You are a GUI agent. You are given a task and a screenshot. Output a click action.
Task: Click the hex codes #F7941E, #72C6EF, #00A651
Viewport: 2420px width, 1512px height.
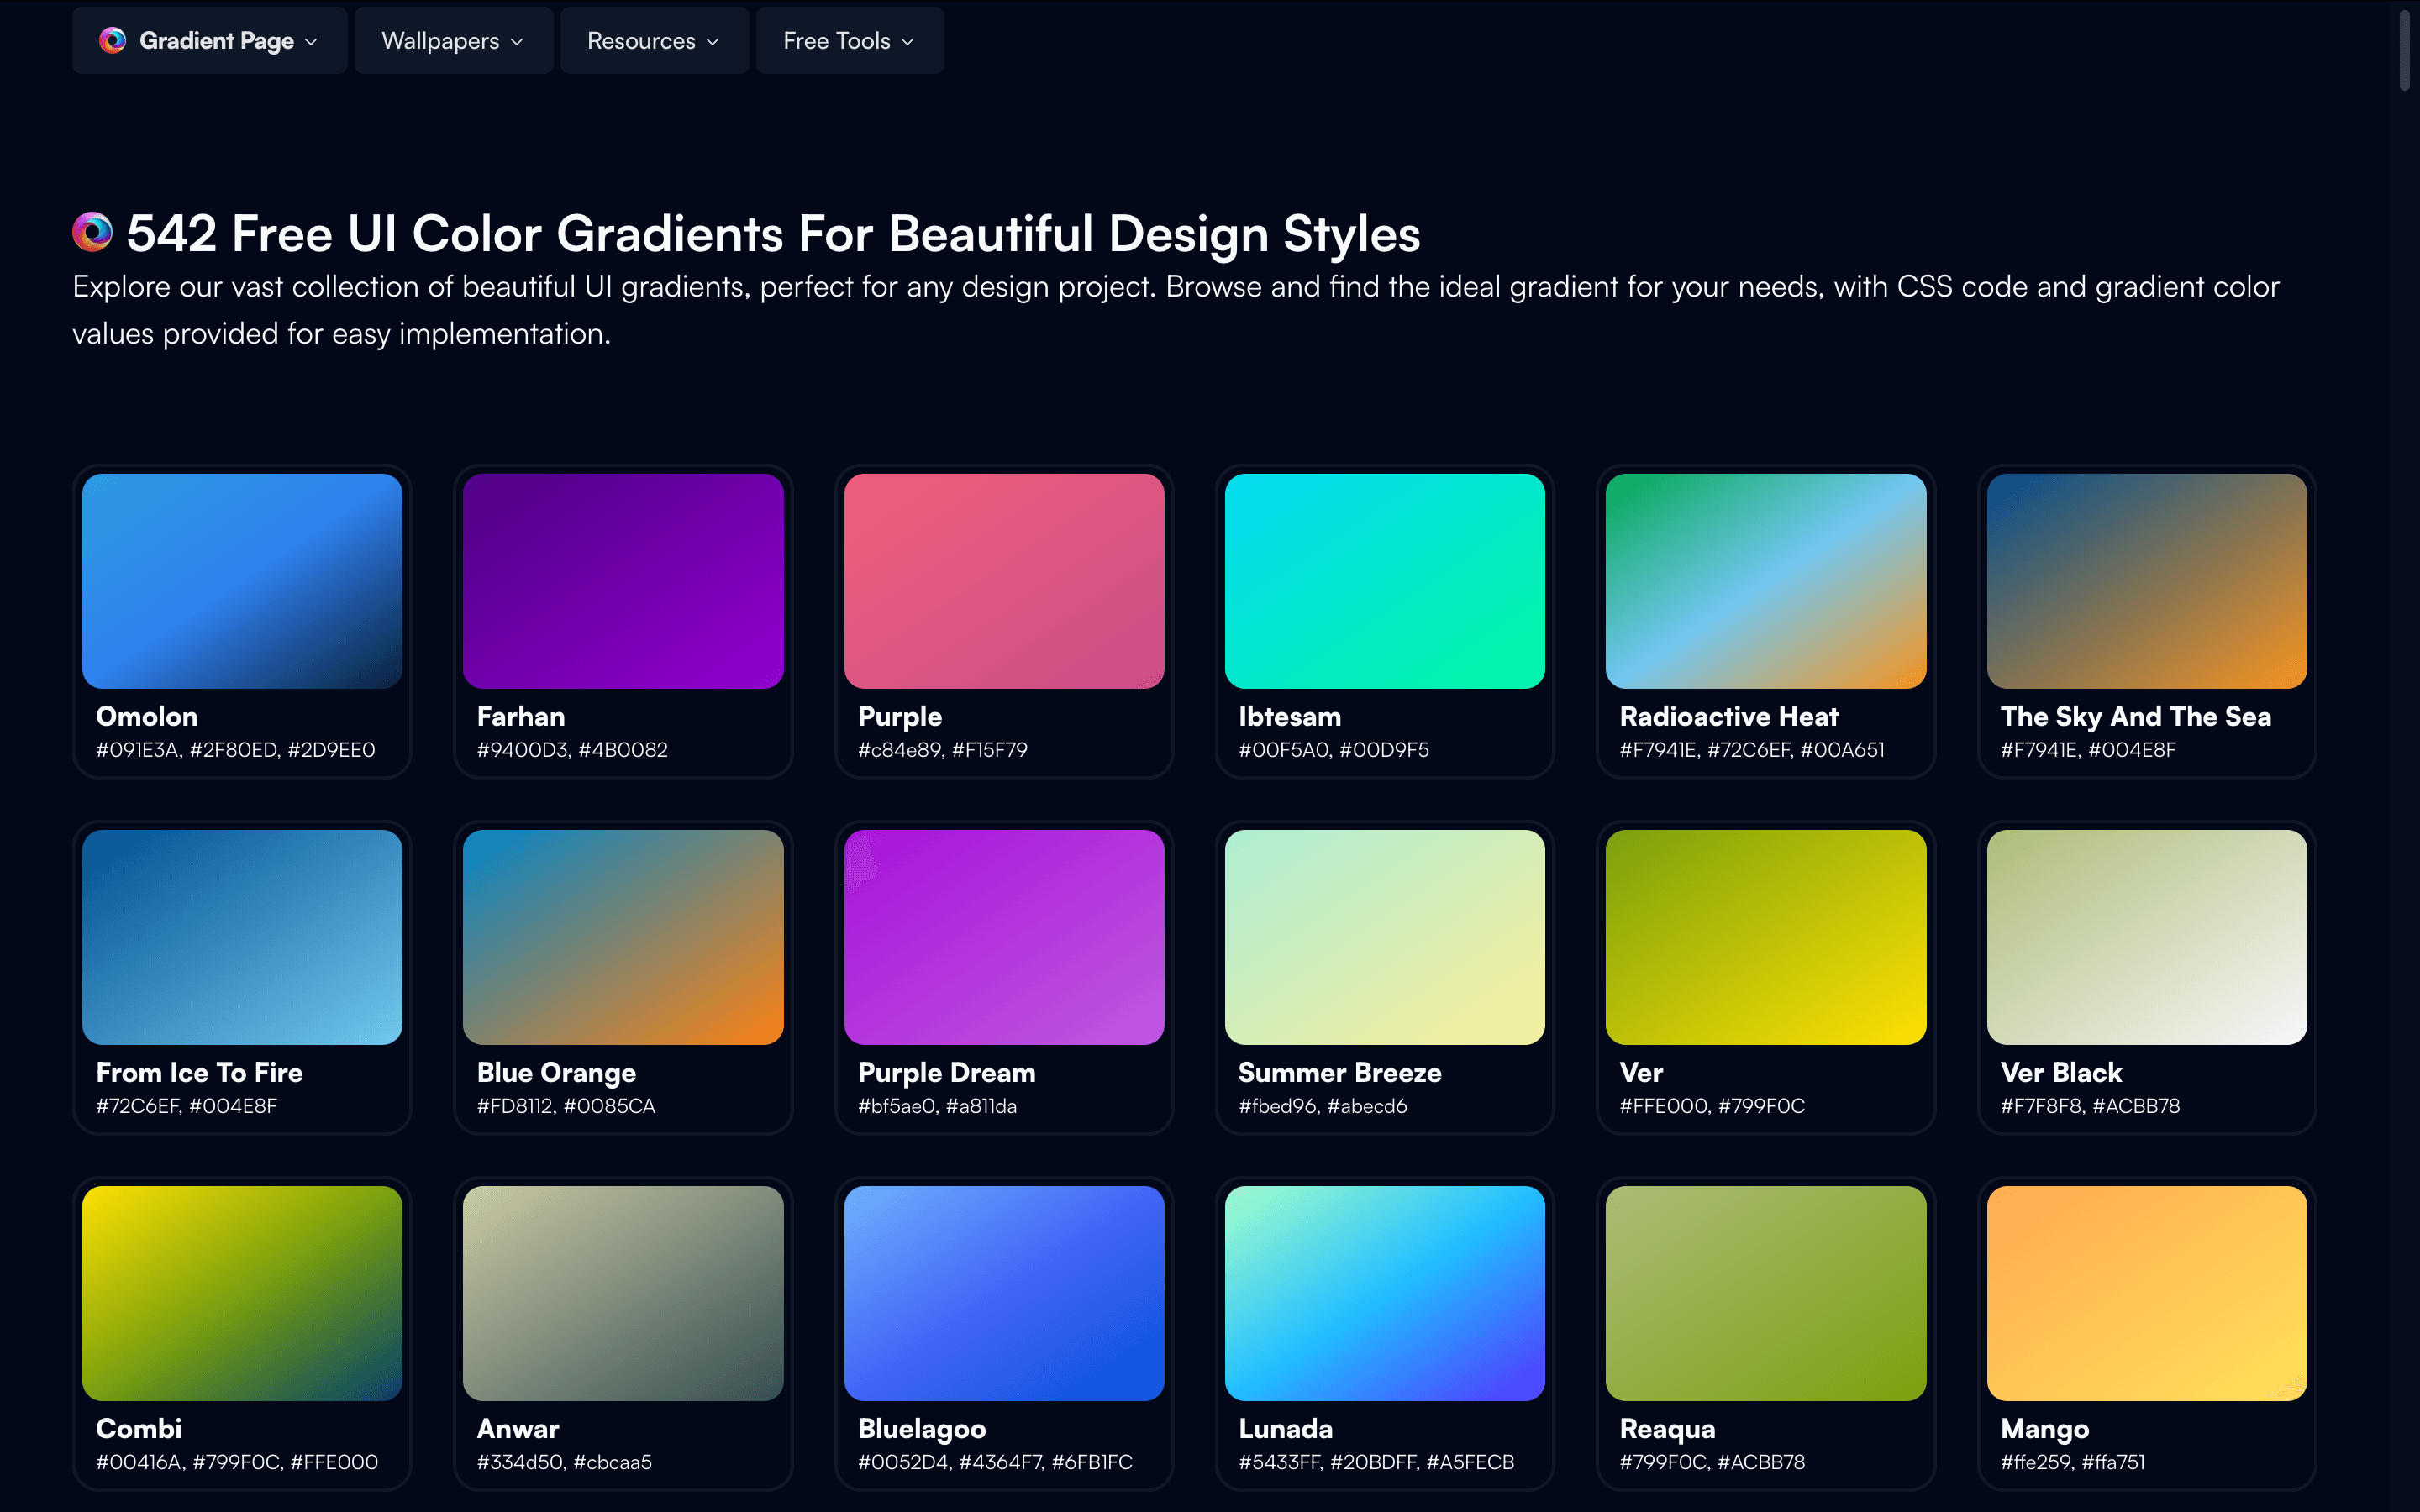(x=1752, y=750)
